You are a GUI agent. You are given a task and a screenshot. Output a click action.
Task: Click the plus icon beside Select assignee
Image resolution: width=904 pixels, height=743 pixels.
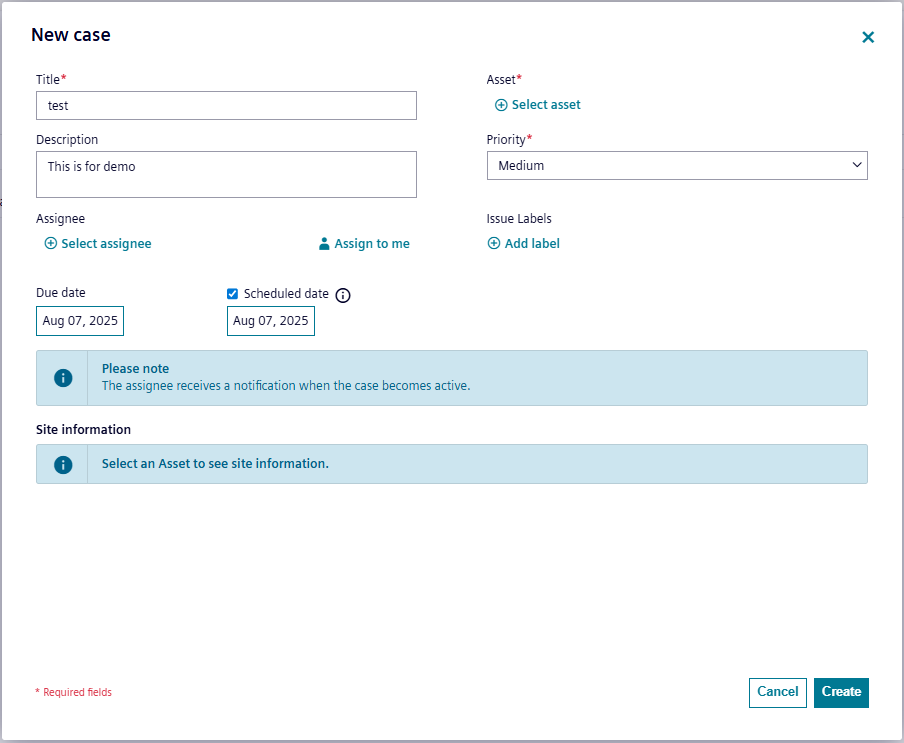tap(51, 244)
